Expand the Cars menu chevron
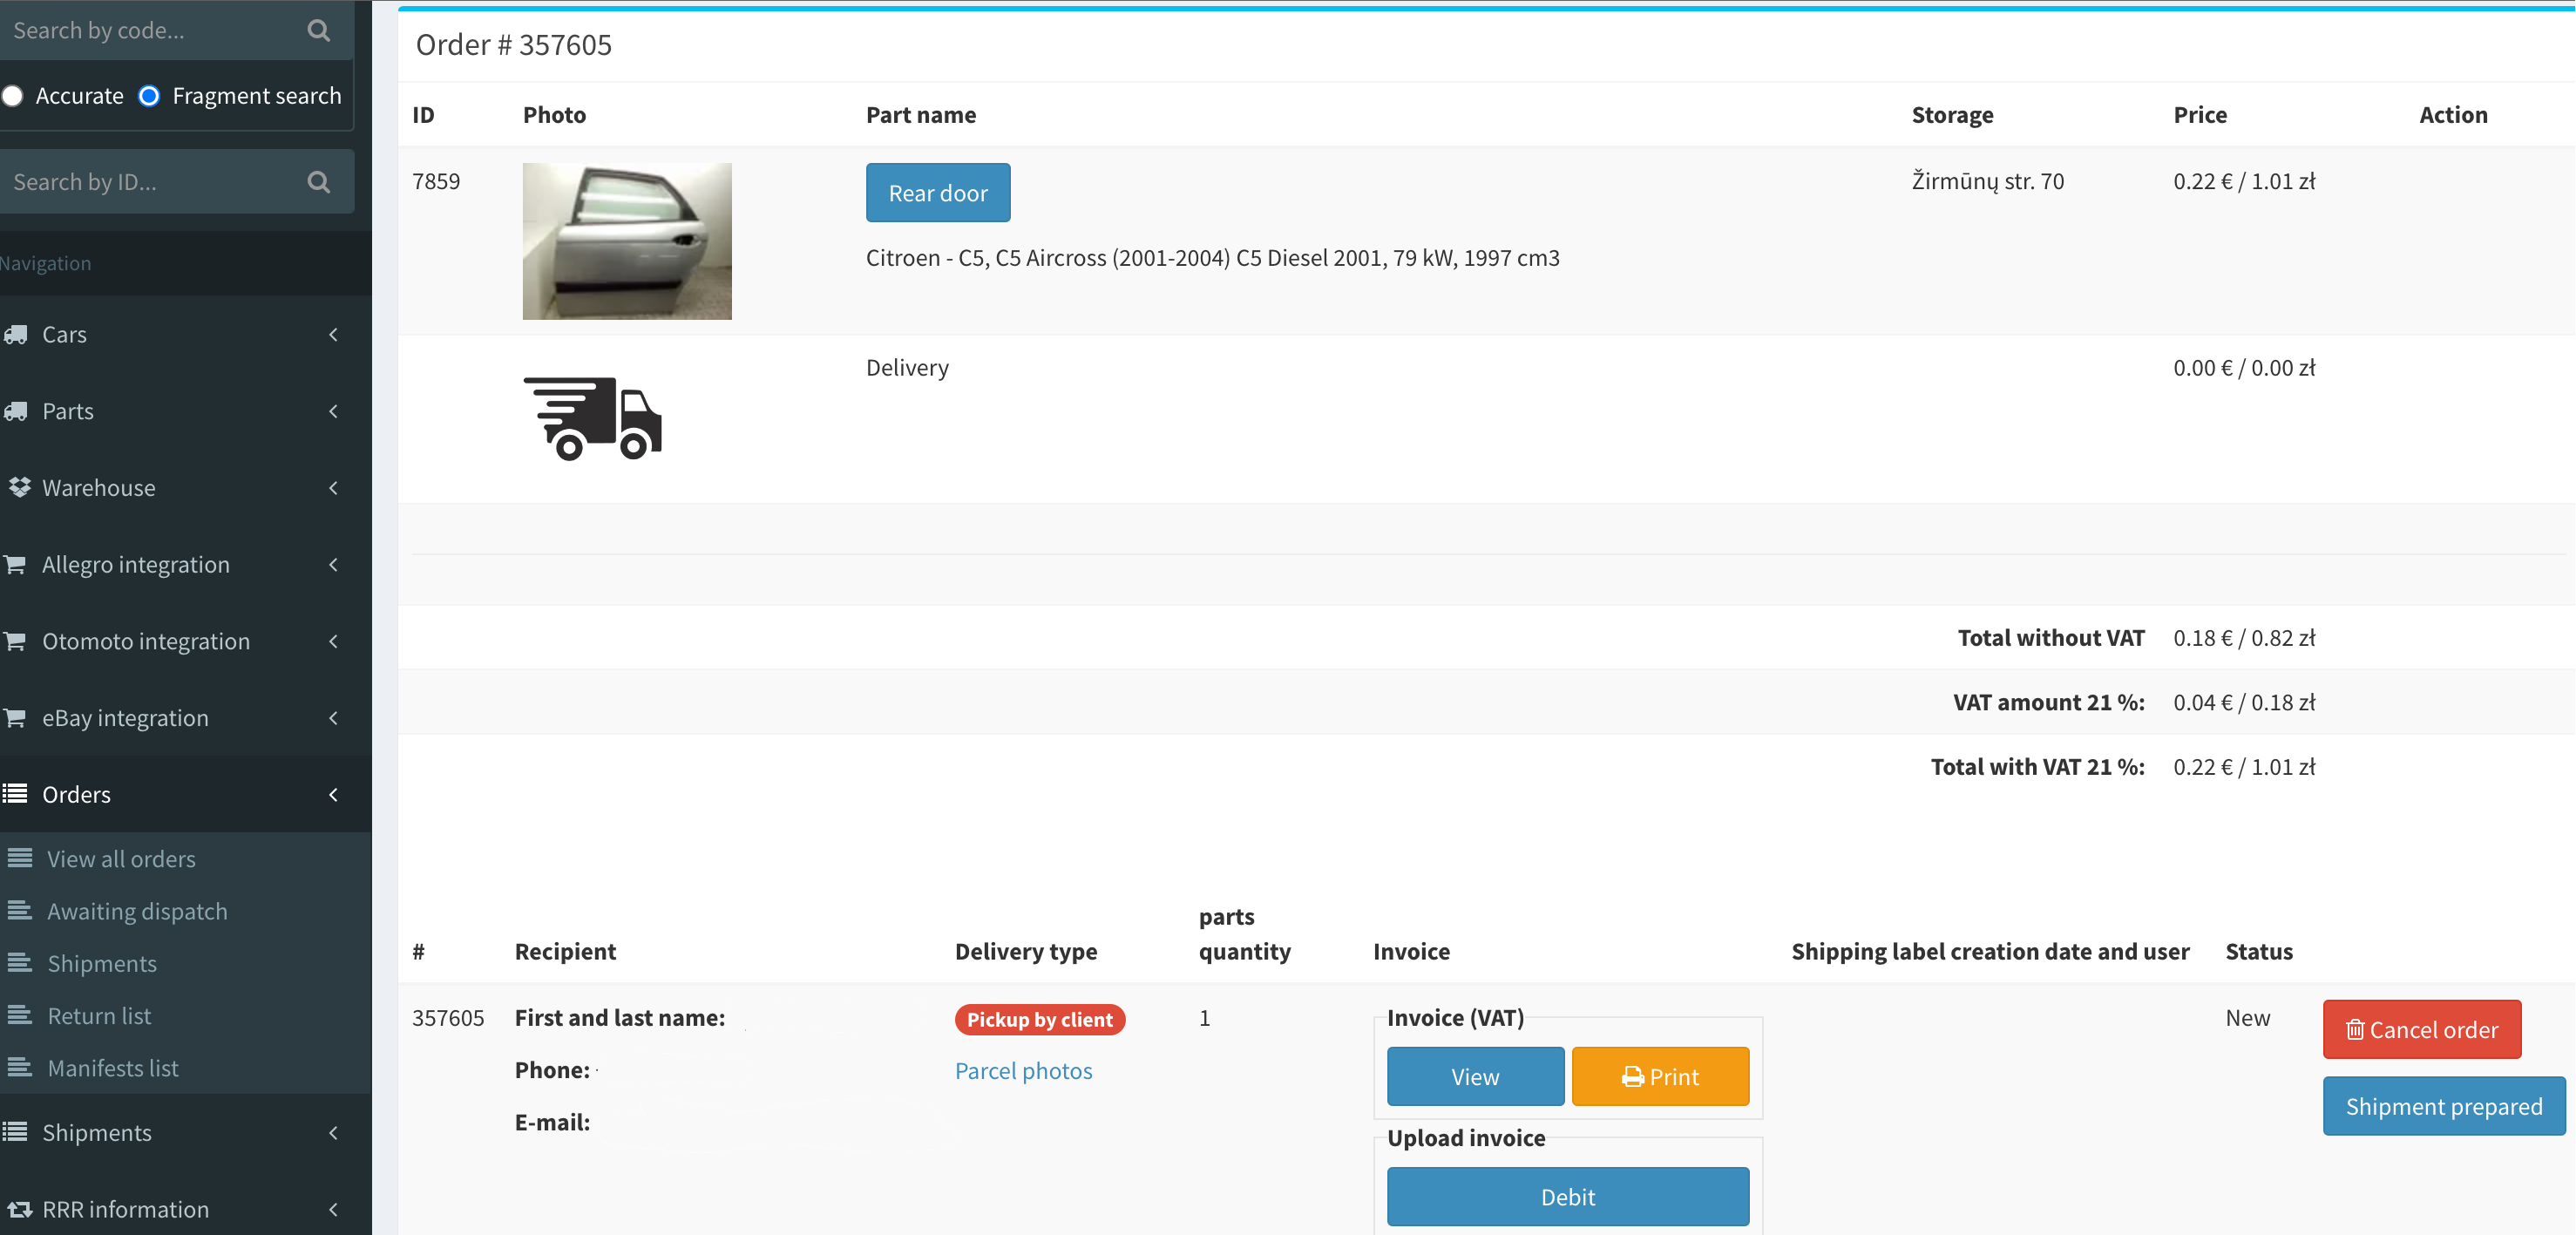The height and width of the screenshot is (1235, 2576). pos(333,334)
